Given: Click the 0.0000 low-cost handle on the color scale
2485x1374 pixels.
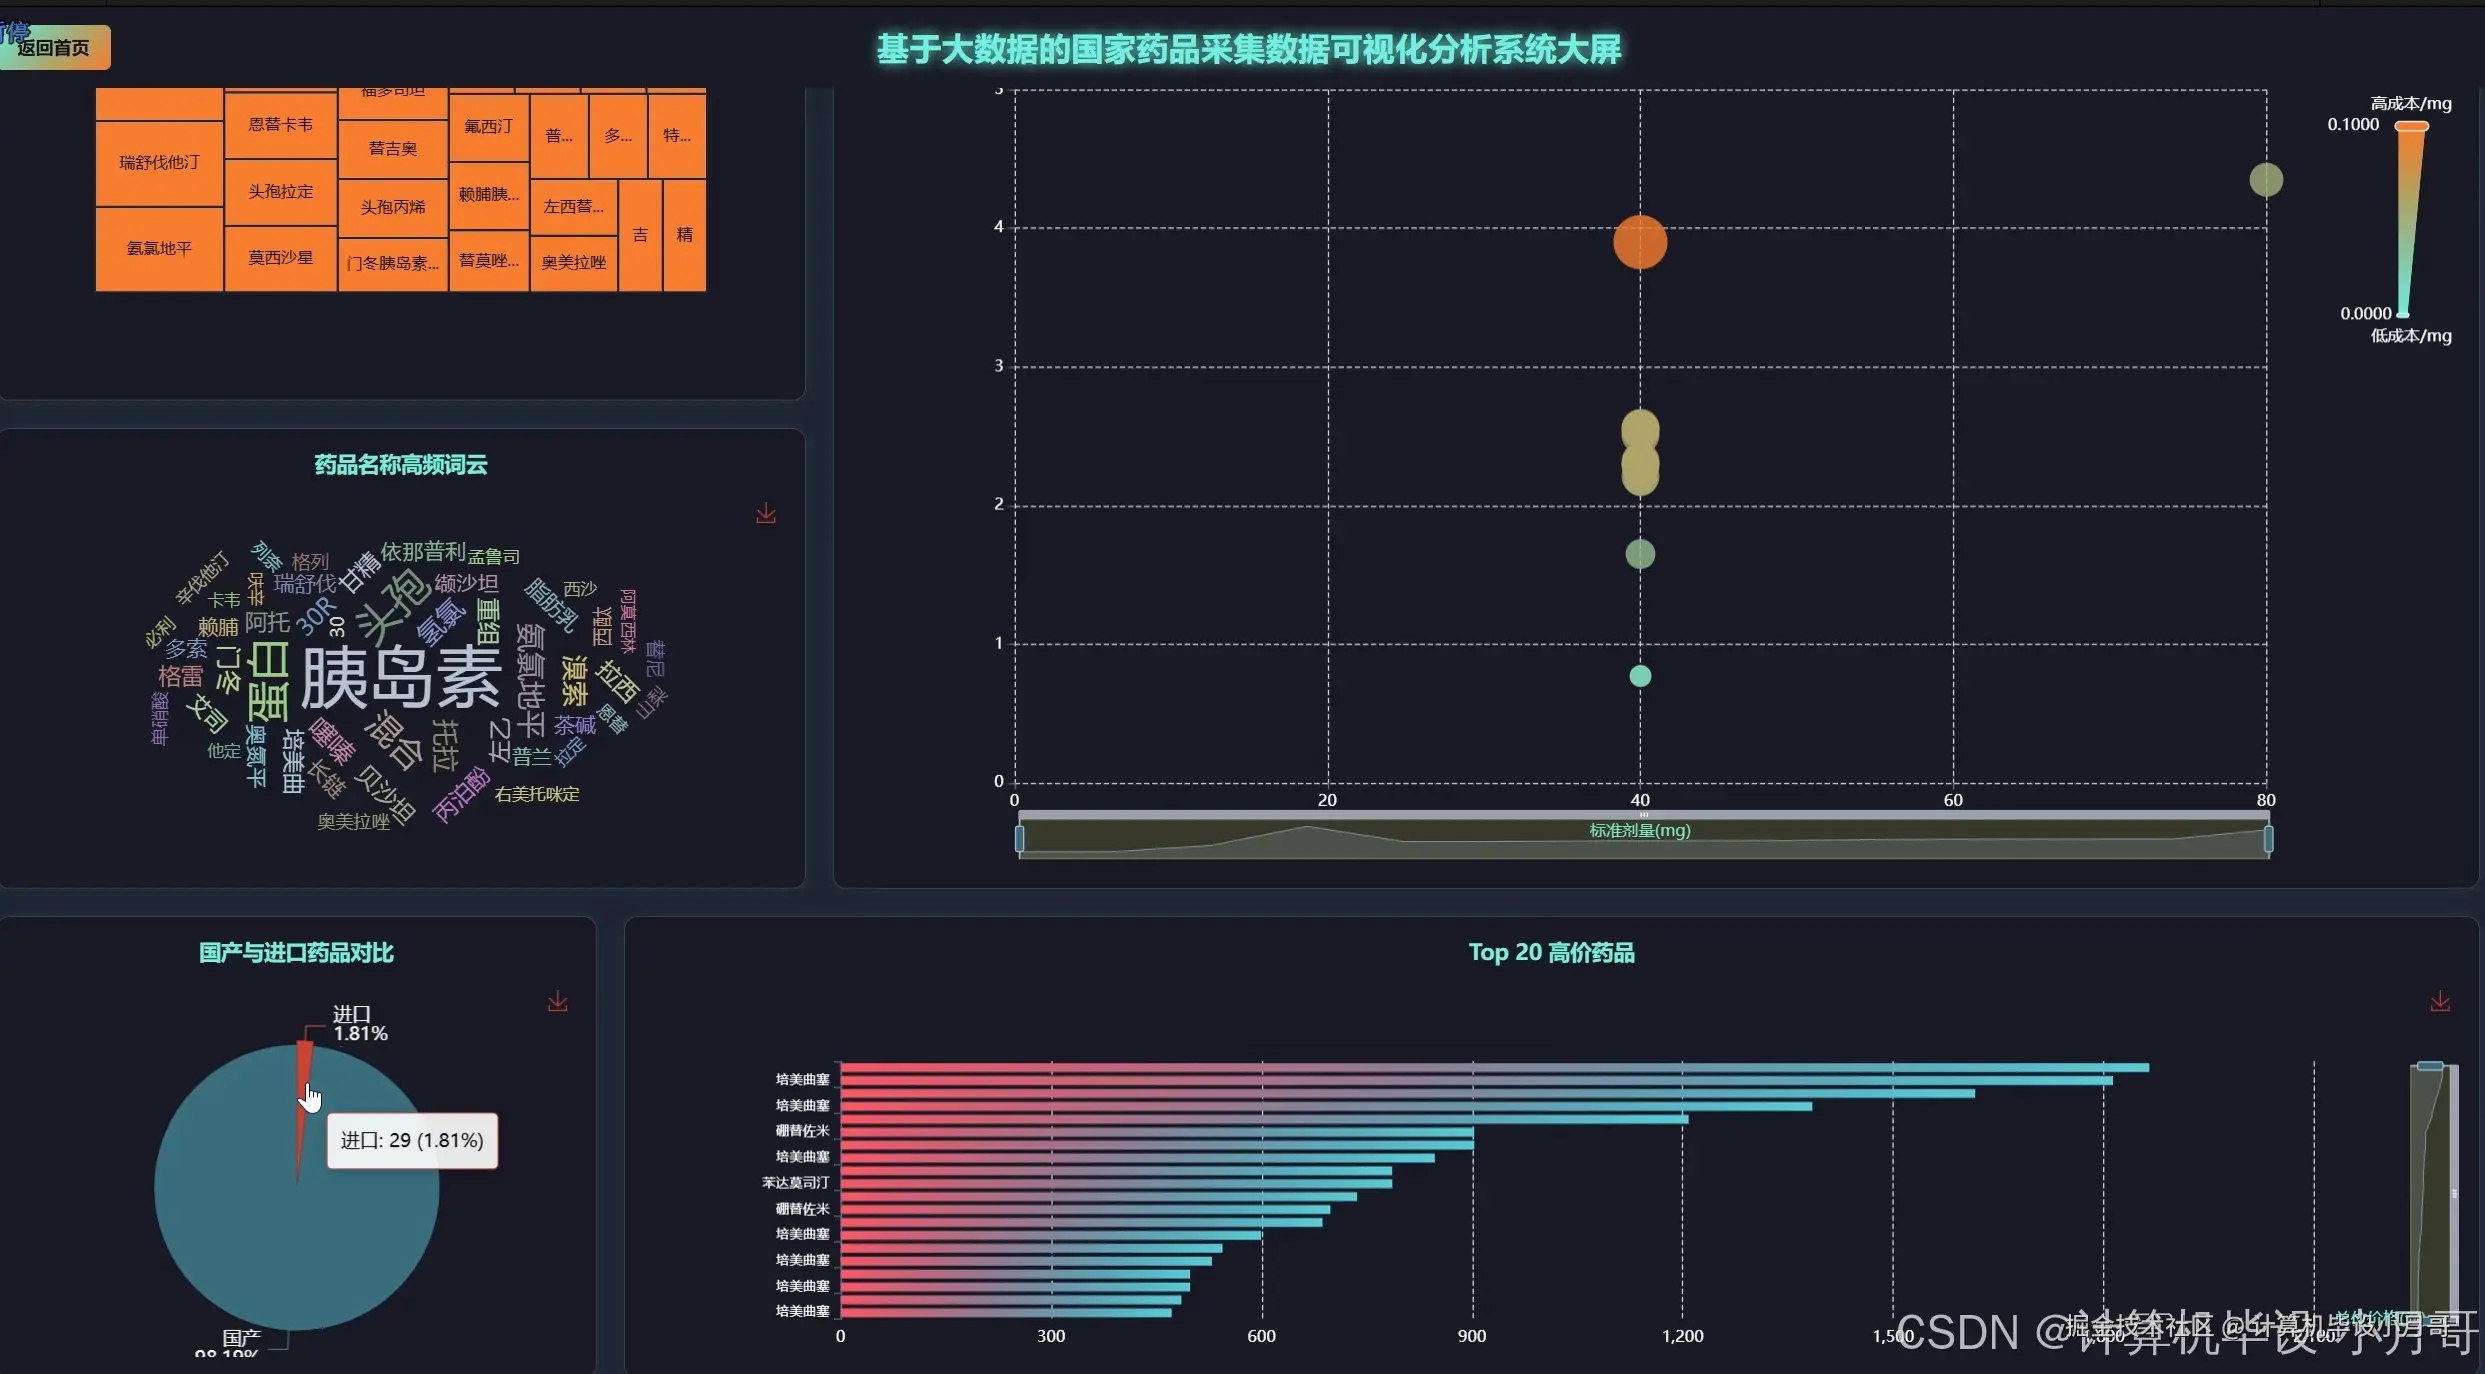Looking at the screenshot, I should pyautogui.click(x=2402, y=314).
